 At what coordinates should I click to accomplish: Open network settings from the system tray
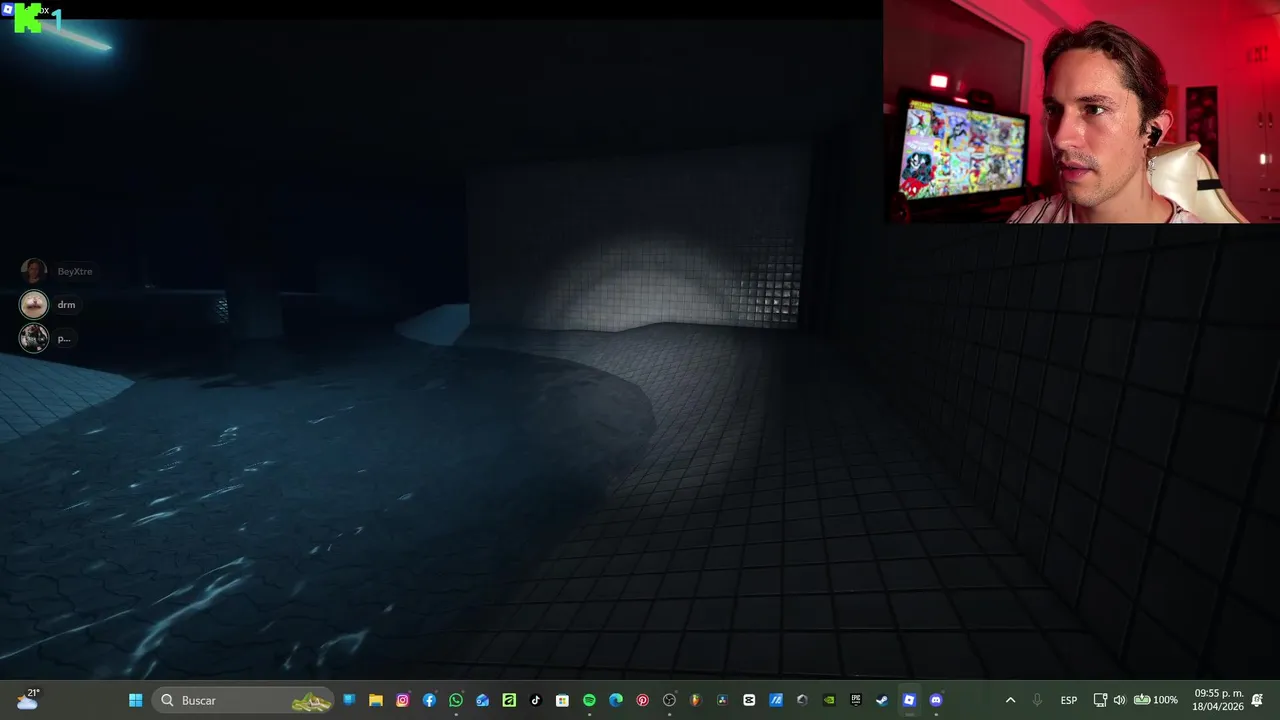1100,700
